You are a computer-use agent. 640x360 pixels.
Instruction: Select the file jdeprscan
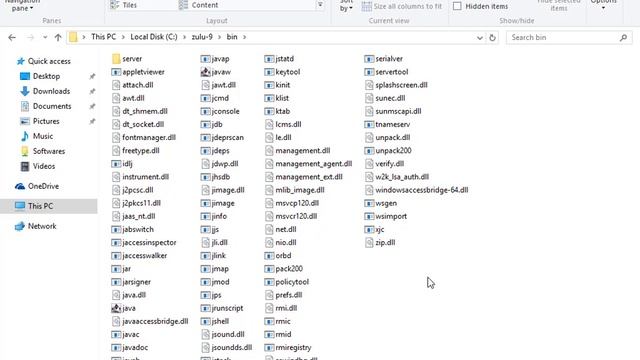click(x=222, y=138)
